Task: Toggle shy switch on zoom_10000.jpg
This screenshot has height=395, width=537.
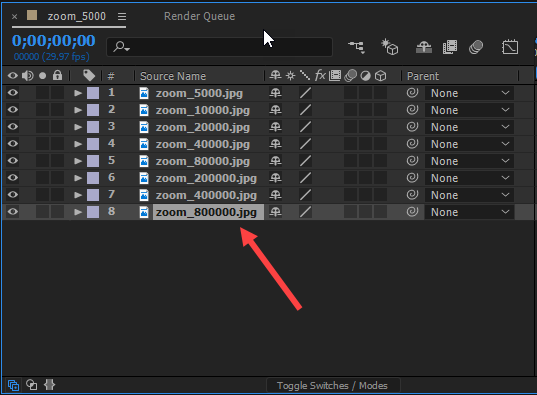Action: pyautogui.click(x=275, y=110)
